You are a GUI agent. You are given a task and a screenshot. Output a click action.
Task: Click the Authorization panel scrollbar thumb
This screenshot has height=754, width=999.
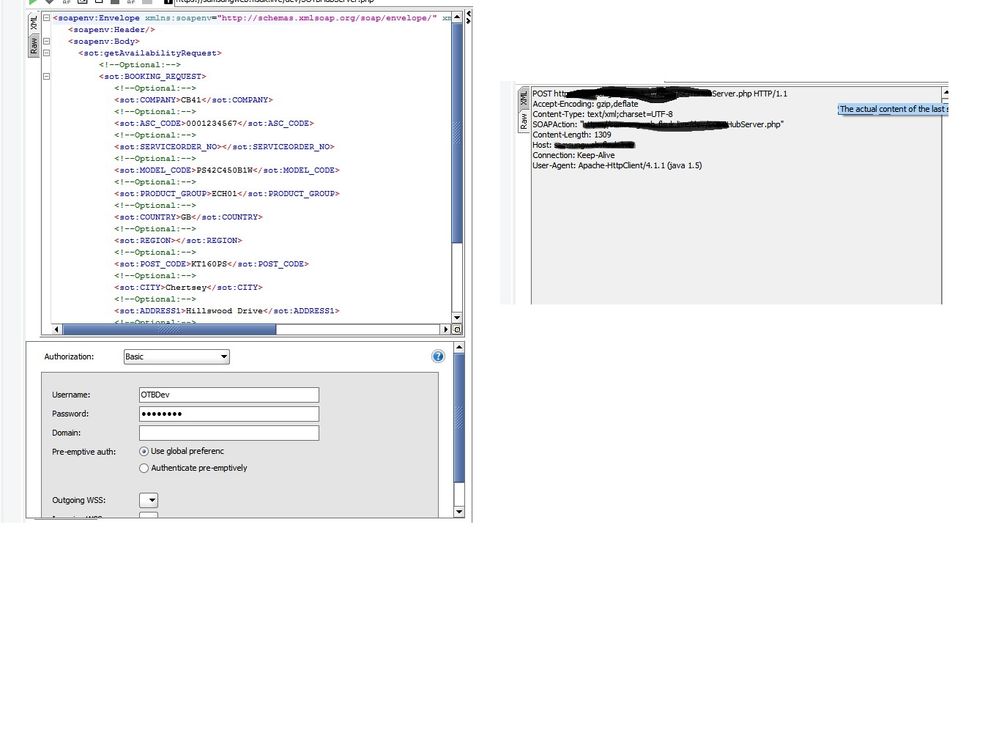tap(459, 417)
